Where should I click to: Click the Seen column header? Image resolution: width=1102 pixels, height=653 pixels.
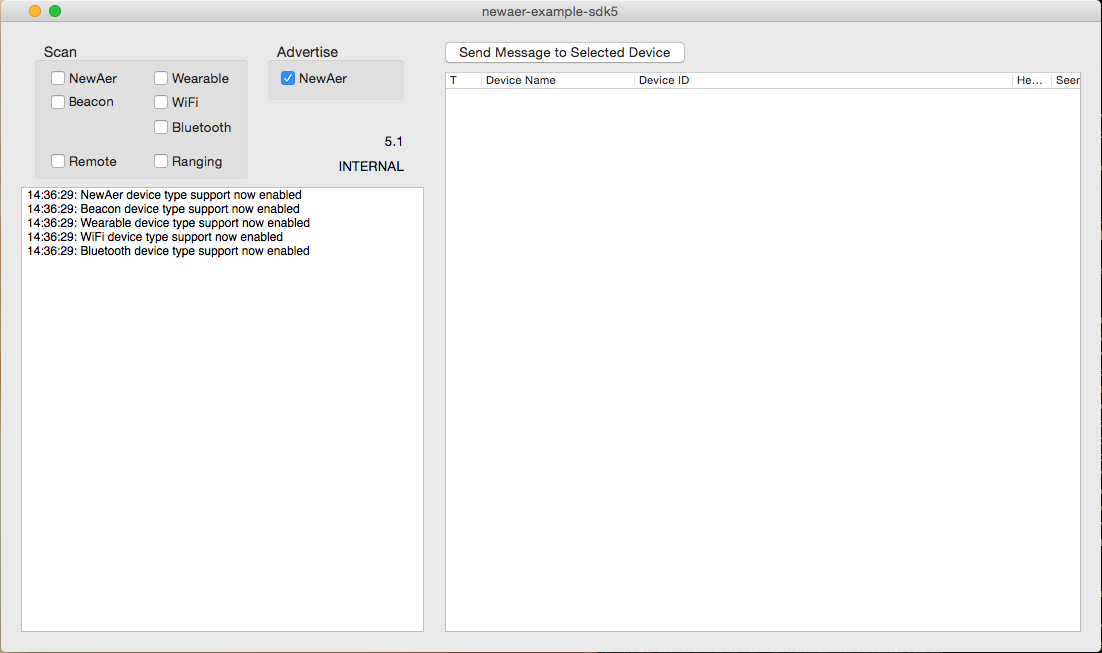pyautogui.click(x=1065, y=80)
